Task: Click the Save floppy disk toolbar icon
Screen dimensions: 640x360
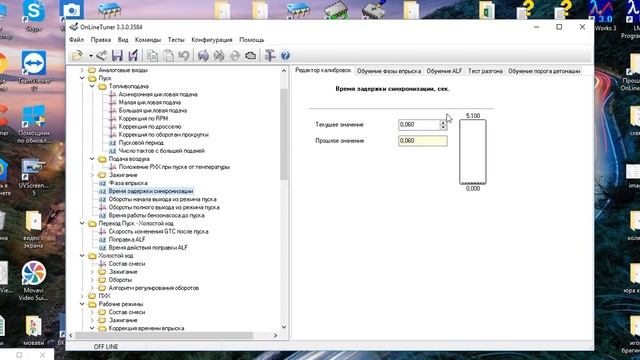Action: pyautogui.click(x=117, y=56)
